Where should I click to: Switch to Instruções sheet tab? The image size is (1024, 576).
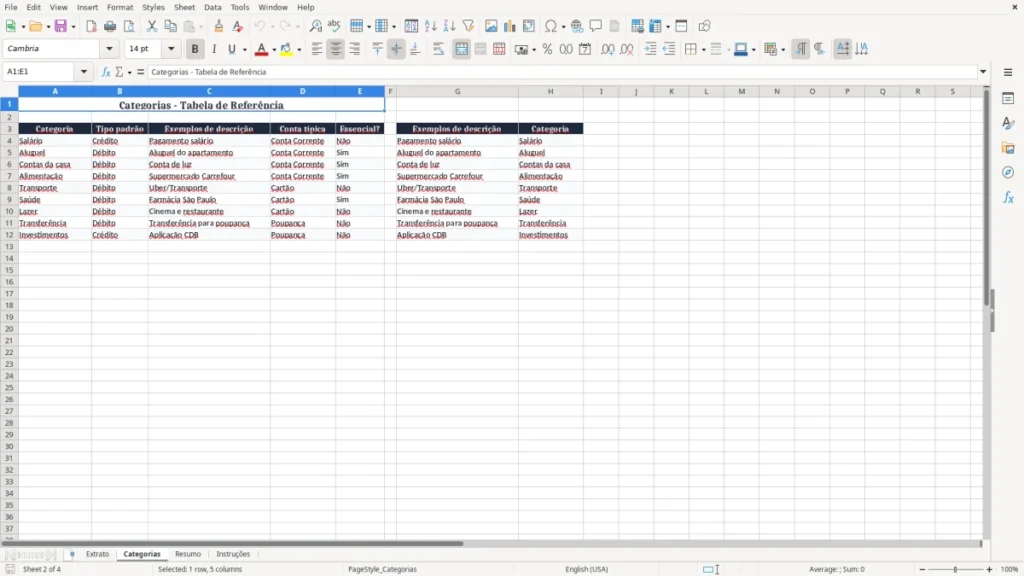[x=233, y=554]
